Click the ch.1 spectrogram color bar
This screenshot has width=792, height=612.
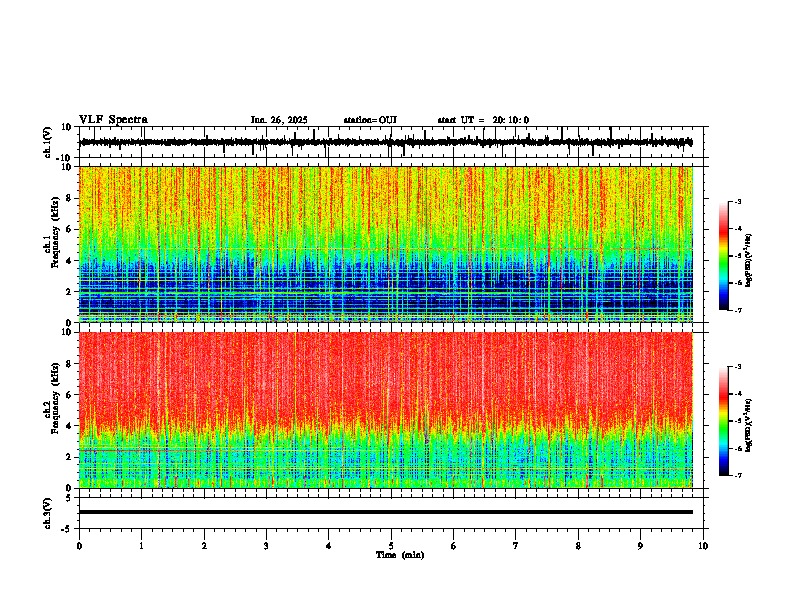pos(723,256)
